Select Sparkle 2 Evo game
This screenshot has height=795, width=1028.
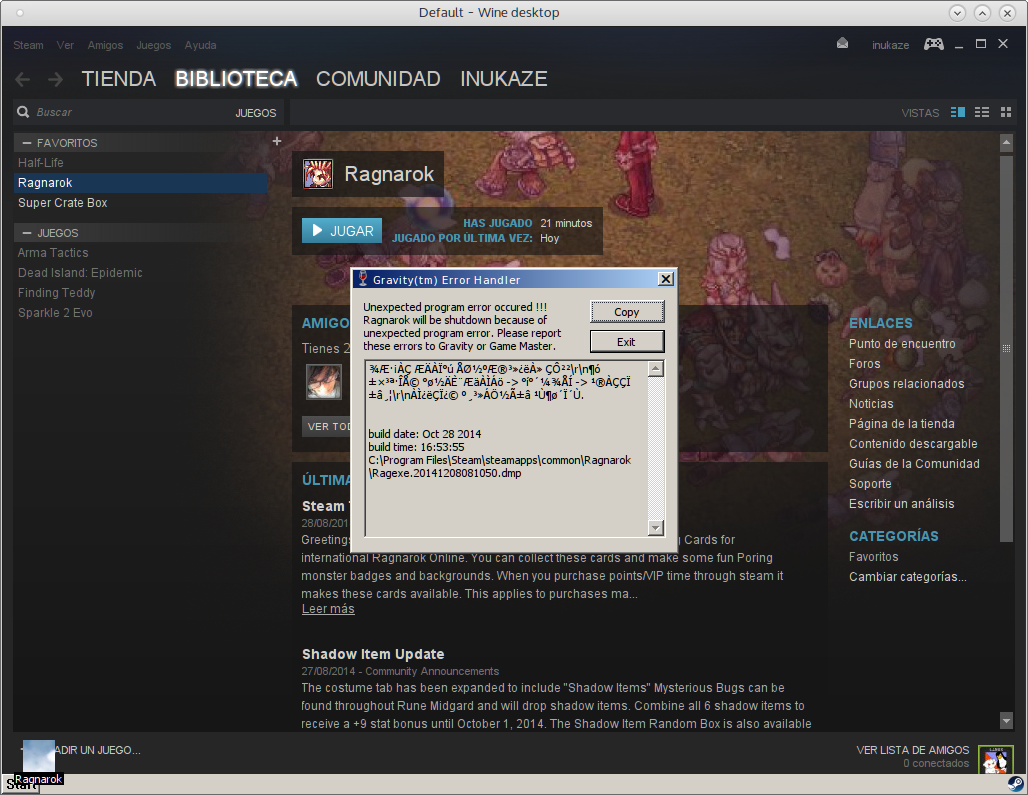[x=140, y=313]
